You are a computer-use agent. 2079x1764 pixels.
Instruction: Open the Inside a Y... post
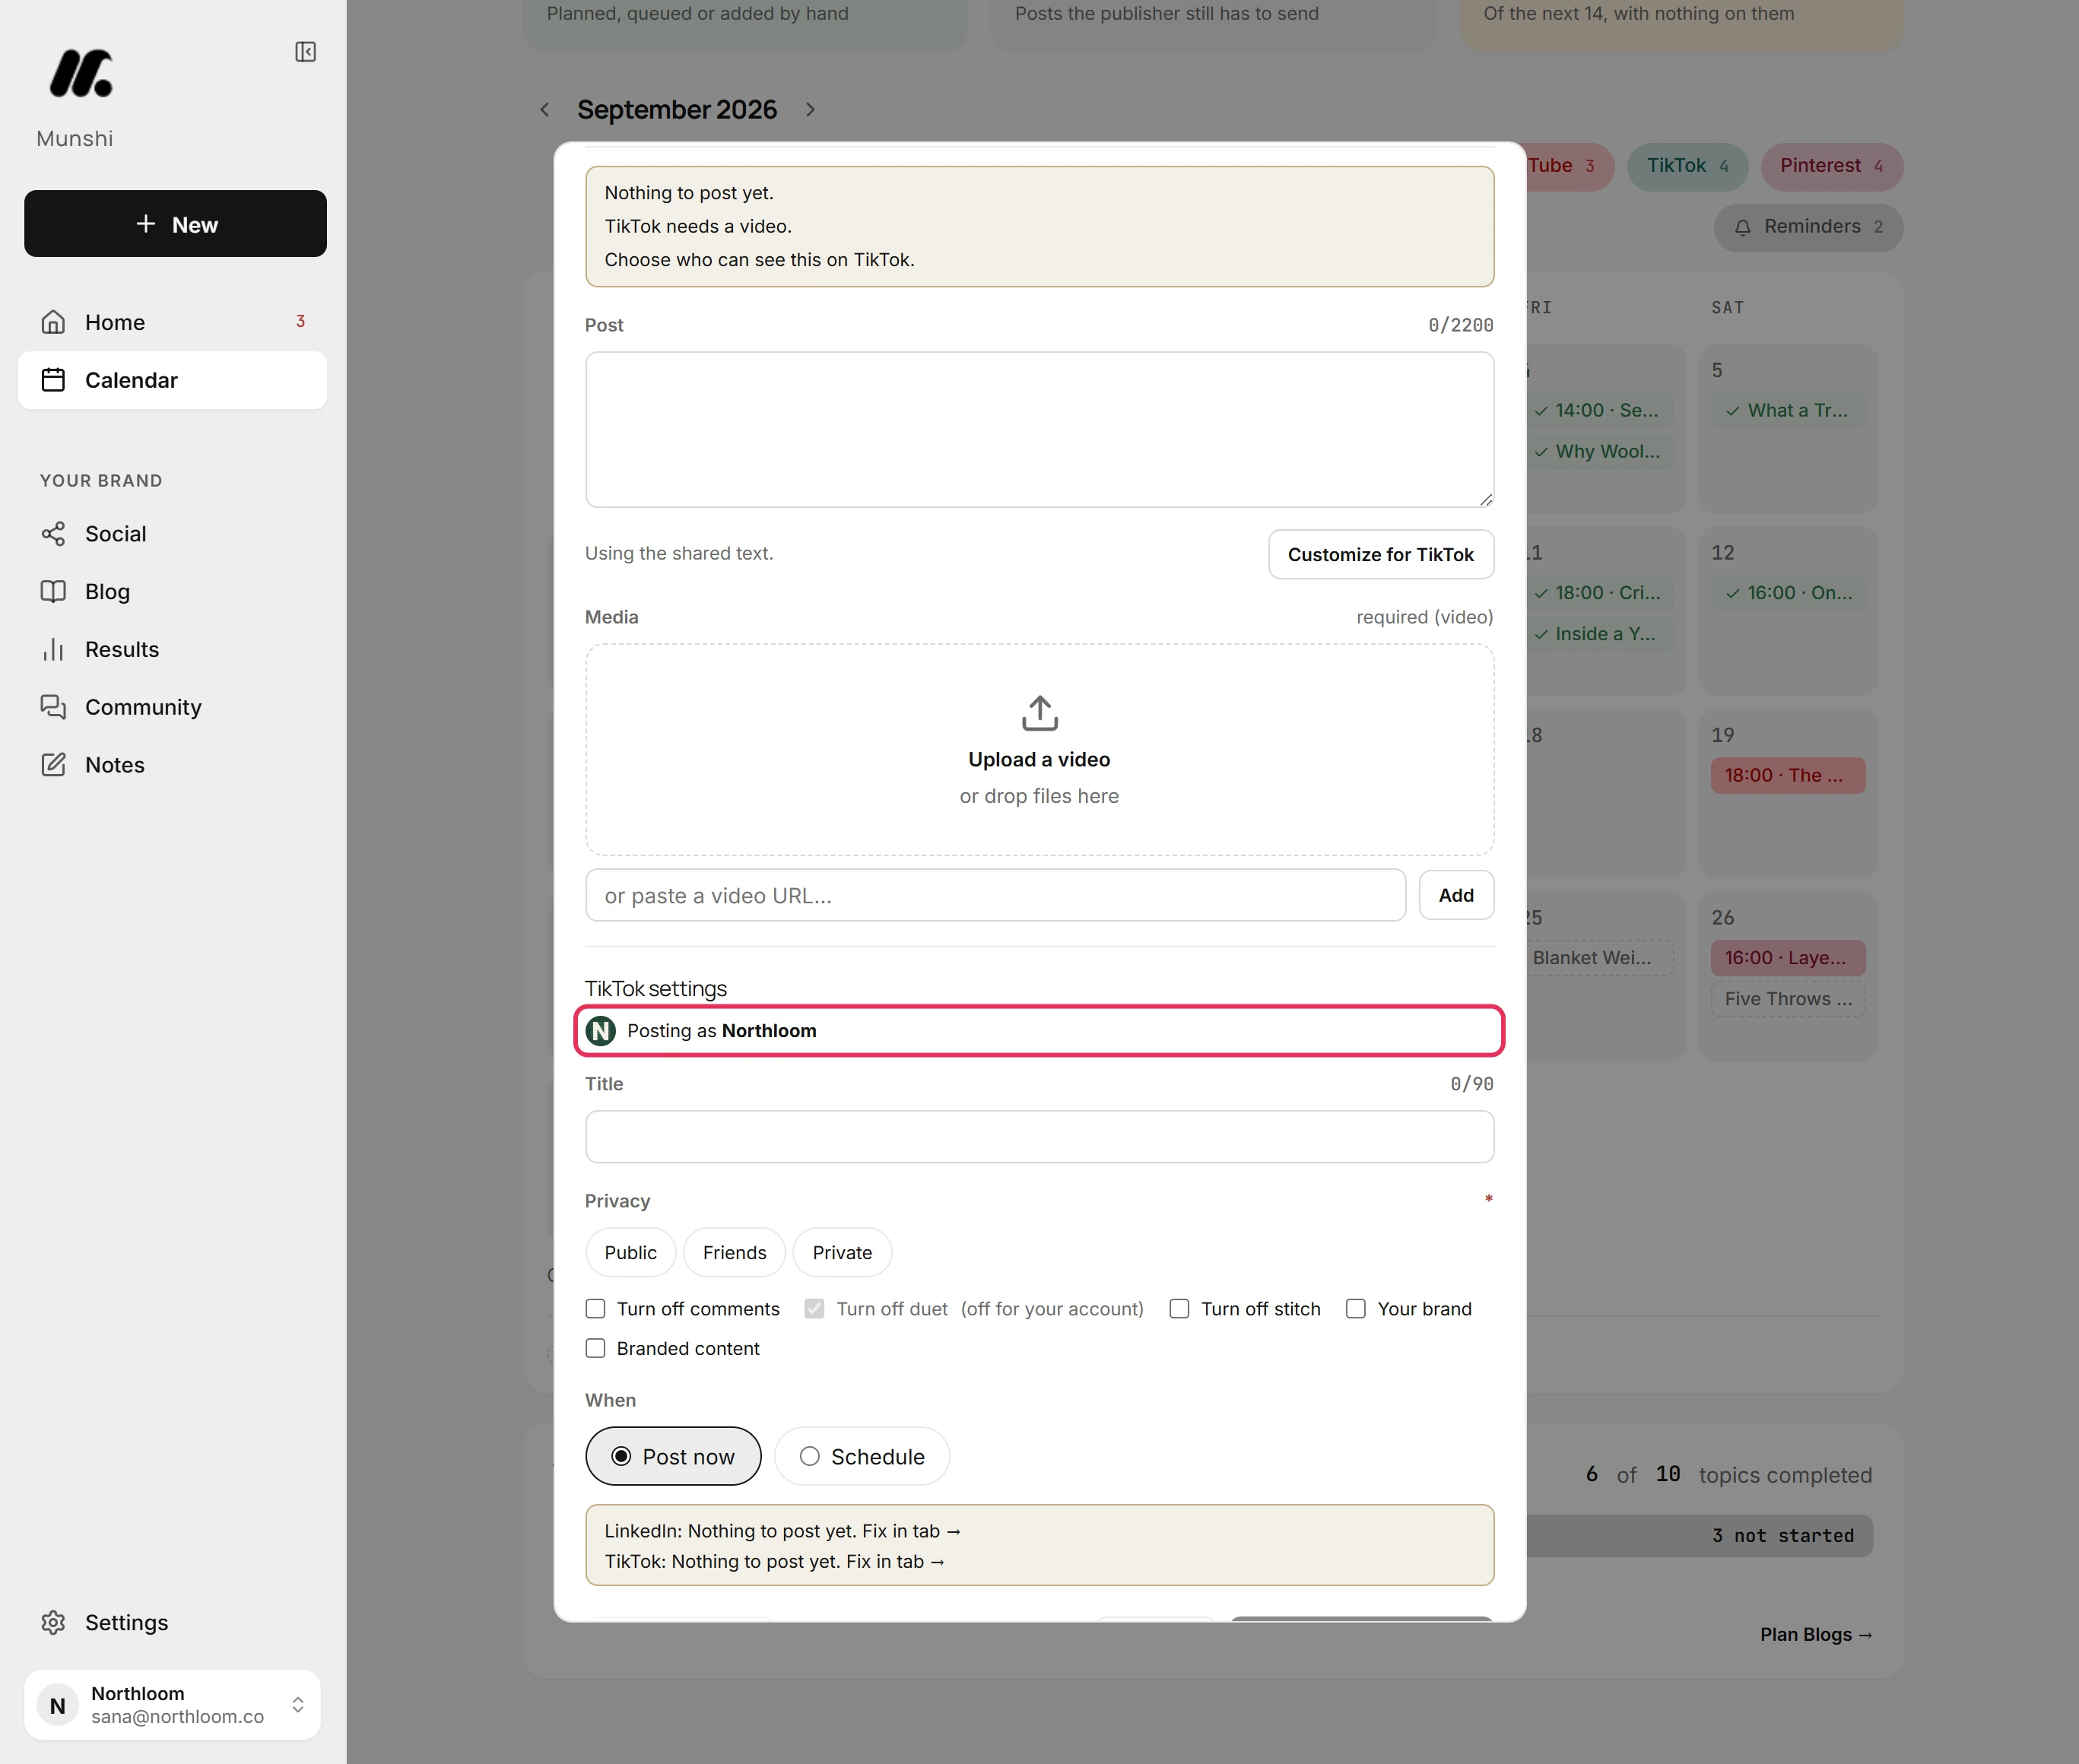(x=1599, y=634)
